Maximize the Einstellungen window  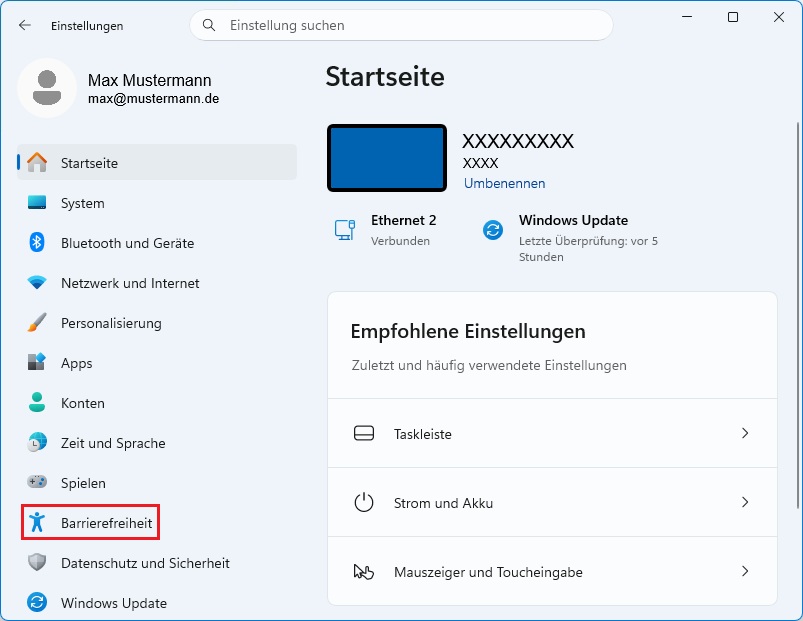(x=733, y=17)
